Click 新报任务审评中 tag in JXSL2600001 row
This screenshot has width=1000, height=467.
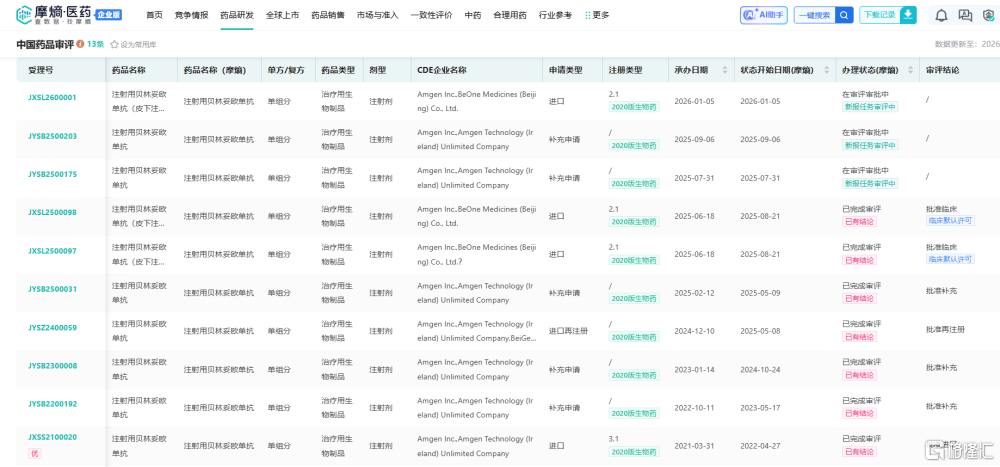[x=870, y=107]
